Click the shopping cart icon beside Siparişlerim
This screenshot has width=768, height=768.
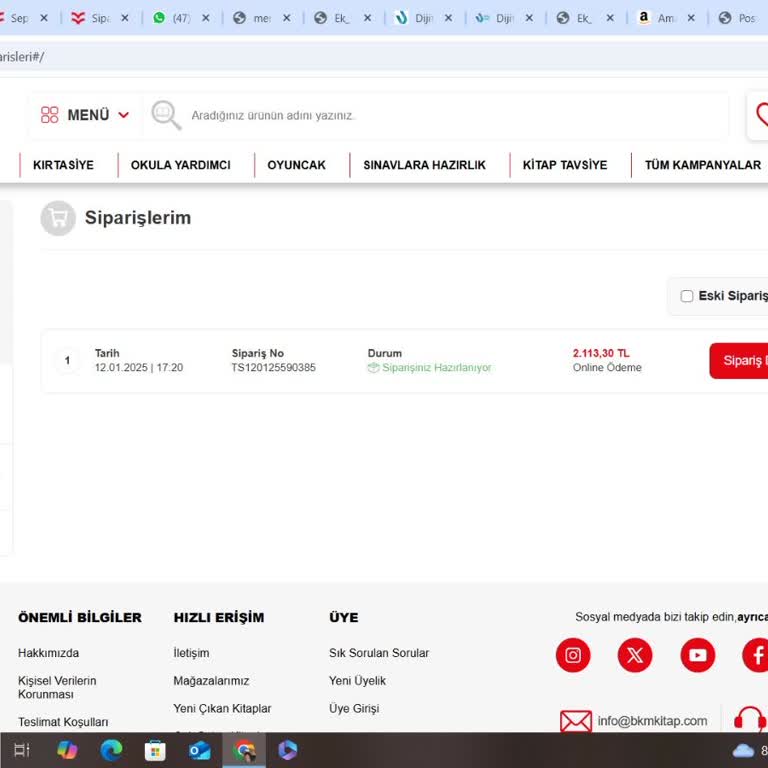58,218
